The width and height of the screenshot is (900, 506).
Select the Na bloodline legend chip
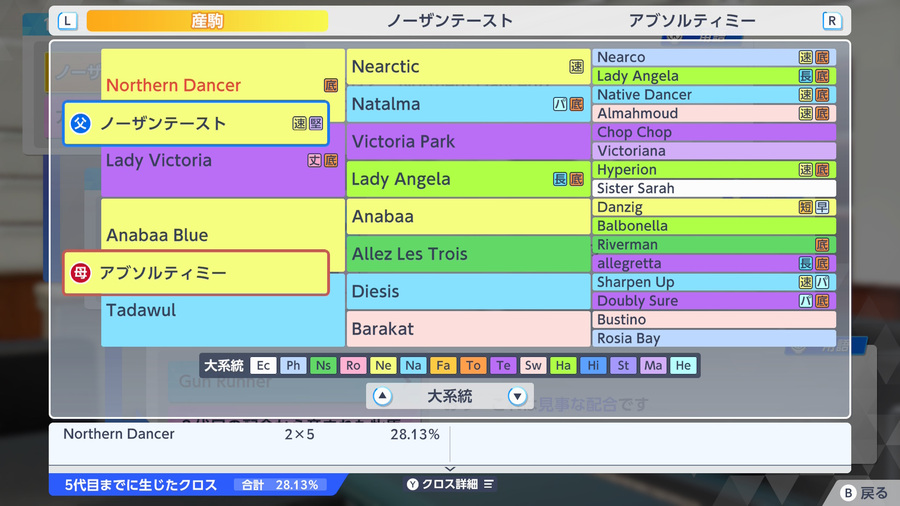point(413,365)
